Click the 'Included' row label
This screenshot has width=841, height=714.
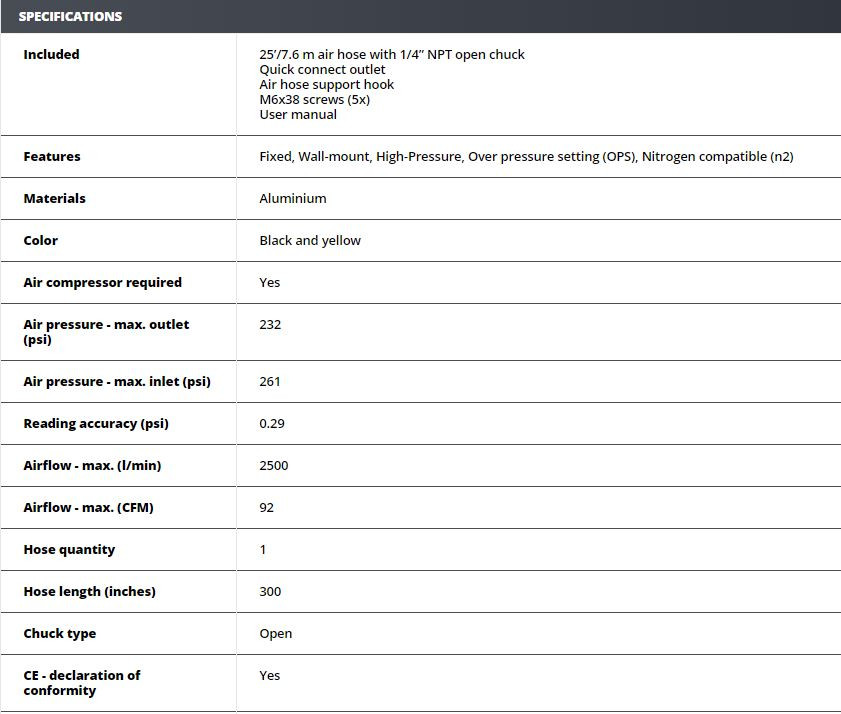click(x=51, y=55)
